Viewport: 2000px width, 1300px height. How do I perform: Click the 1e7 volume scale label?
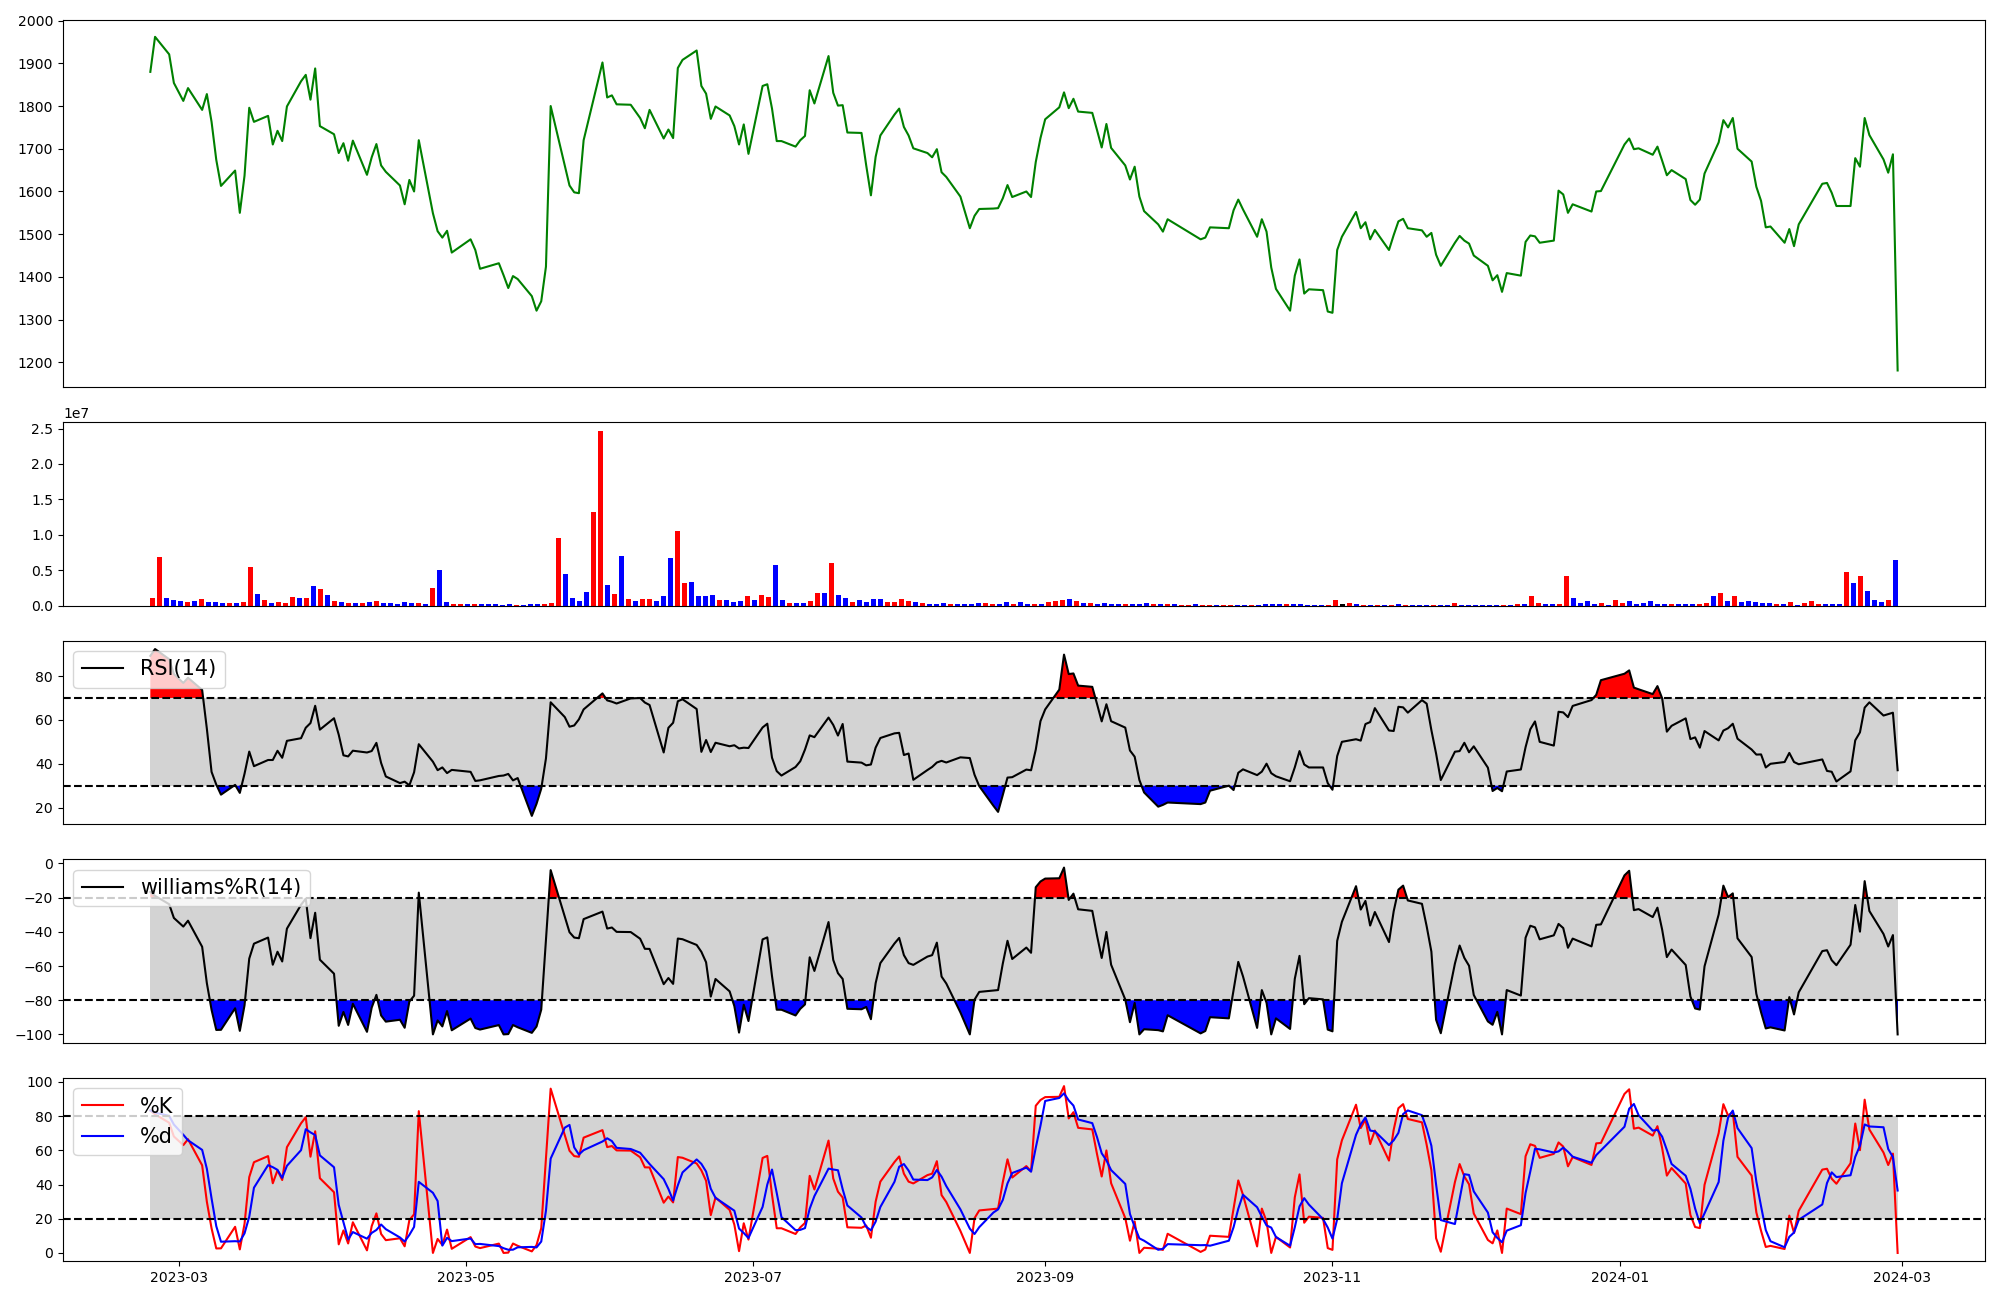(76, 413)
